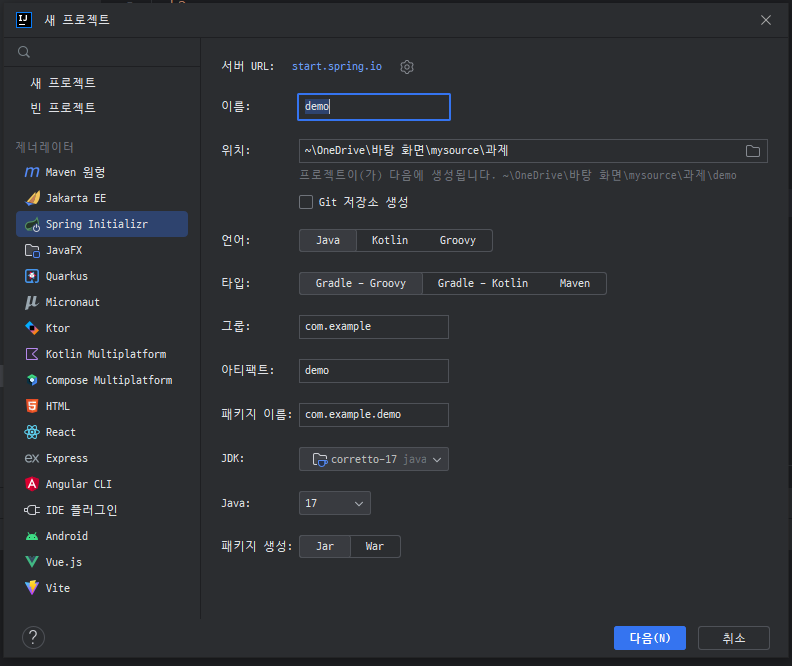The image size is (792, 666).
Task: Open help with question mark button
Action: click(33, 638)
